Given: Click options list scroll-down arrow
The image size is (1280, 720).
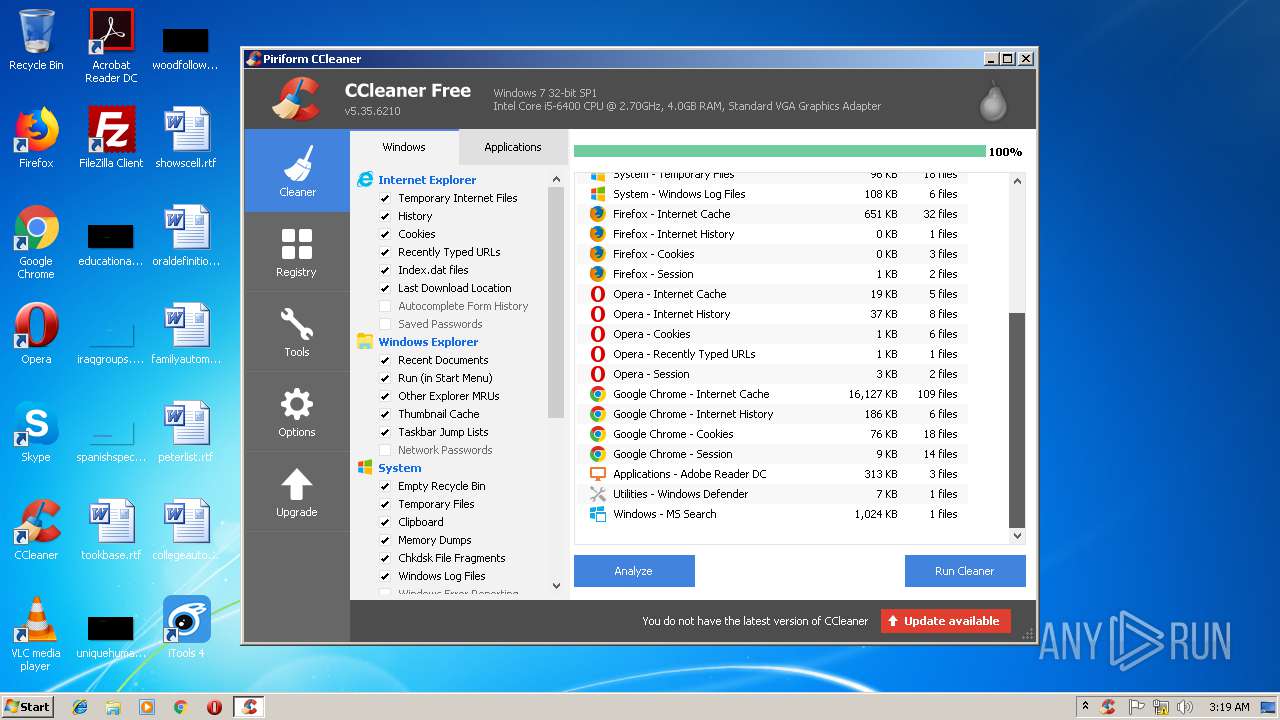Looking at the screenshot, I should [x=557, y=586].
